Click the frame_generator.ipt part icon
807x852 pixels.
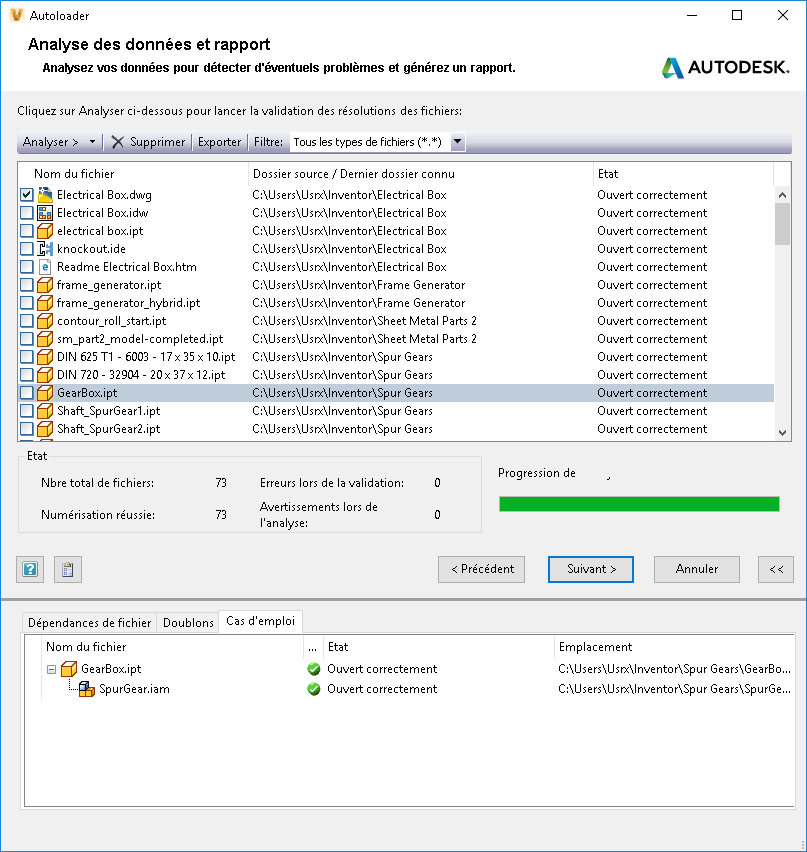pos(45,284)
